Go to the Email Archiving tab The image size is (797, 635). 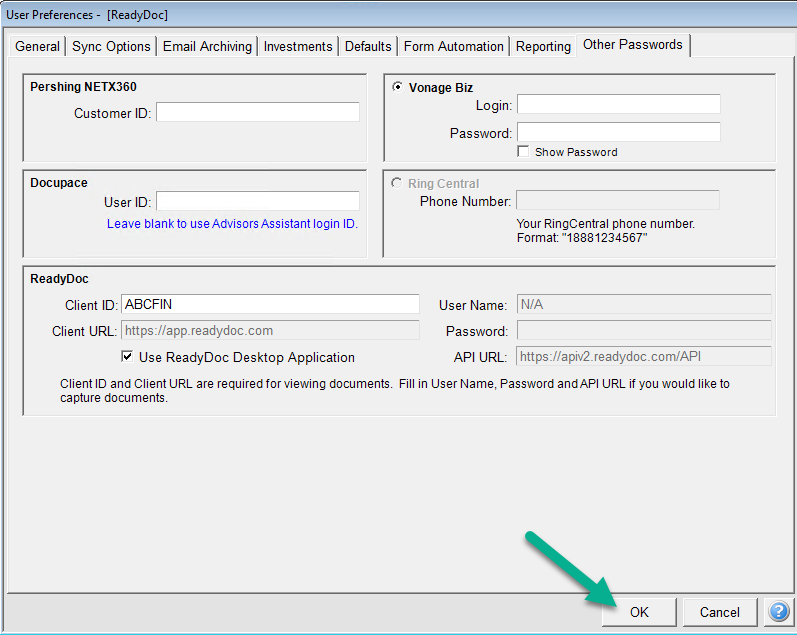click(207, 46)
